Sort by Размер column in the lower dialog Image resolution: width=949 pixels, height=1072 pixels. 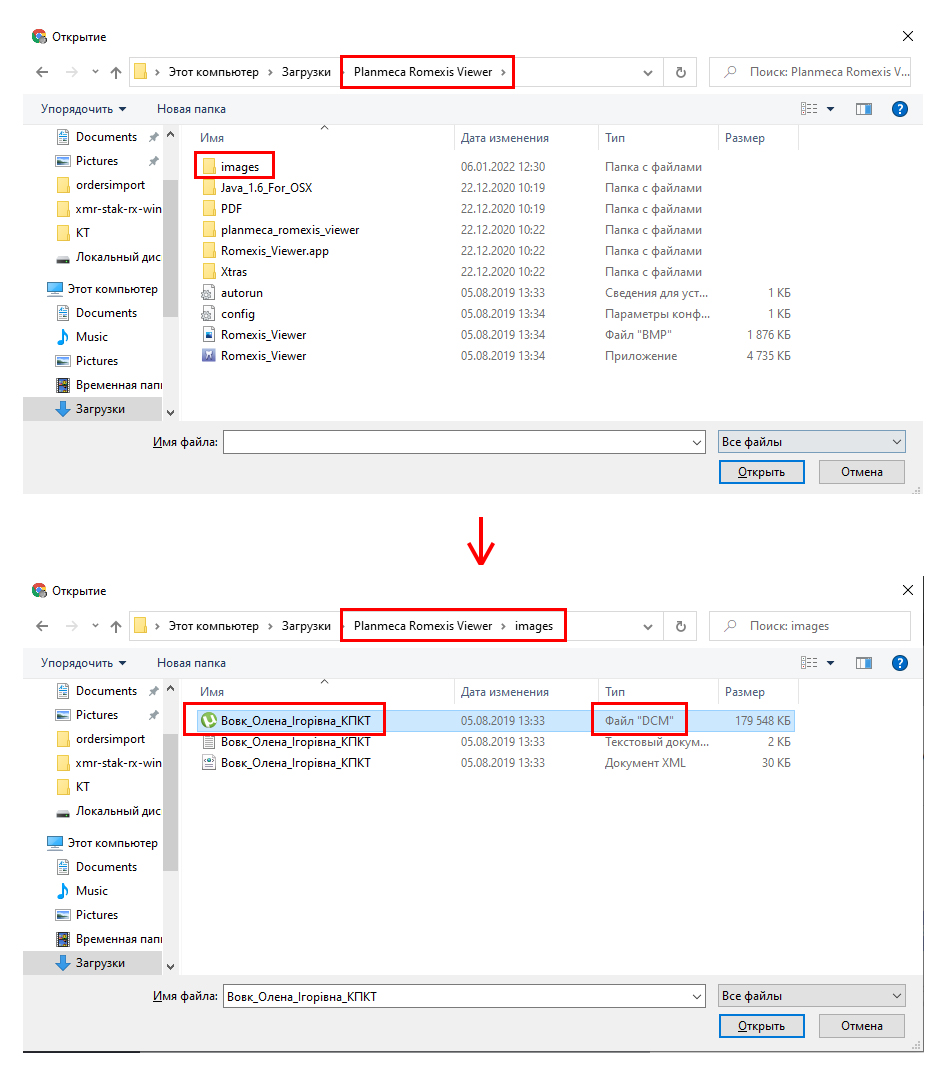tap(745, 692)
